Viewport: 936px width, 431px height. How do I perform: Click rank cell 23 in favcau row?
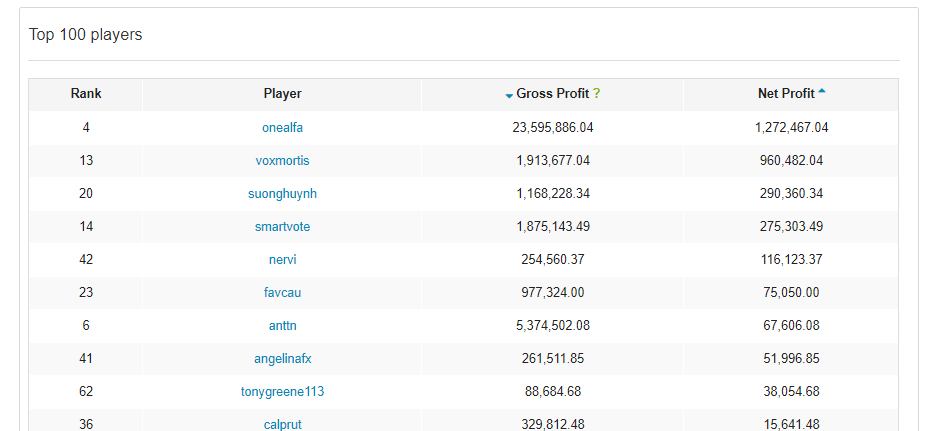[x=86, y=293]
